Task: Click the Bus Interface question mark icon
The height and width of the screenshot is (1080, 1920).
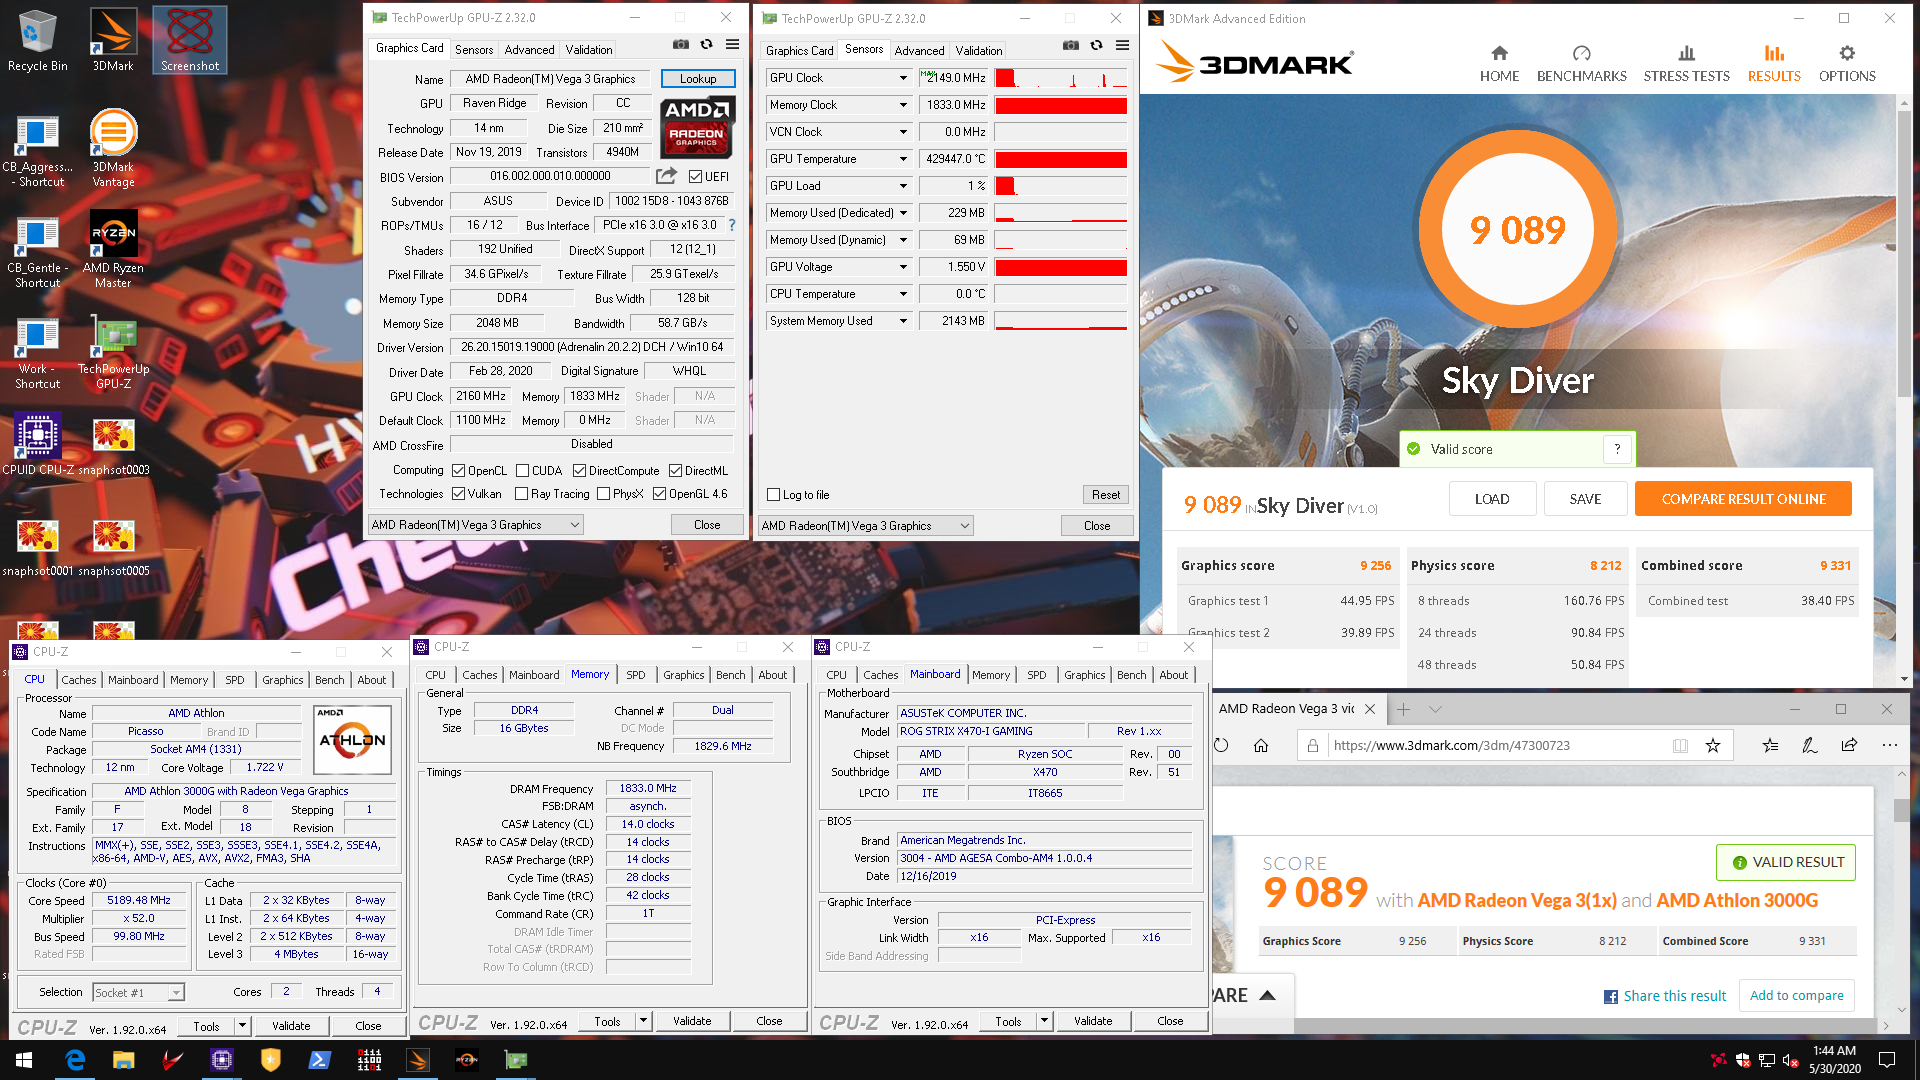Action: (x=732, y=225)
